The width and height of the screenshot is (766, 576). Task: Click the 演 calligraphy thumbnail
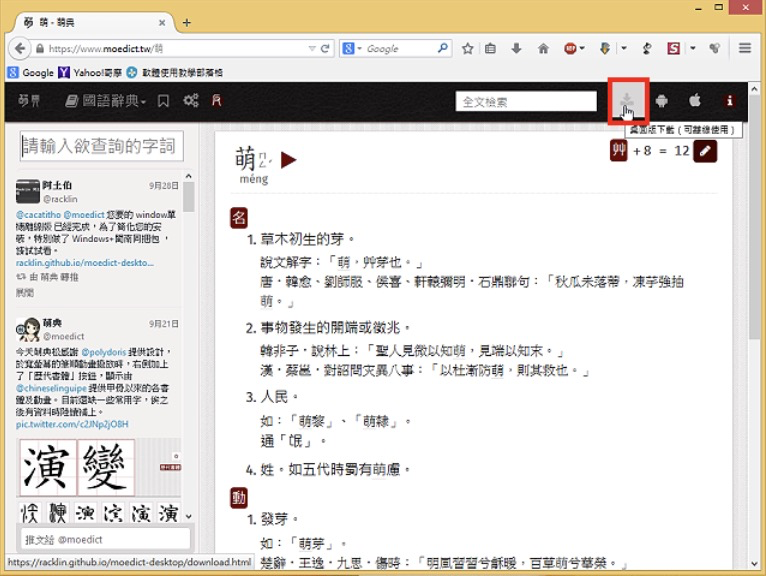[48, 467]
